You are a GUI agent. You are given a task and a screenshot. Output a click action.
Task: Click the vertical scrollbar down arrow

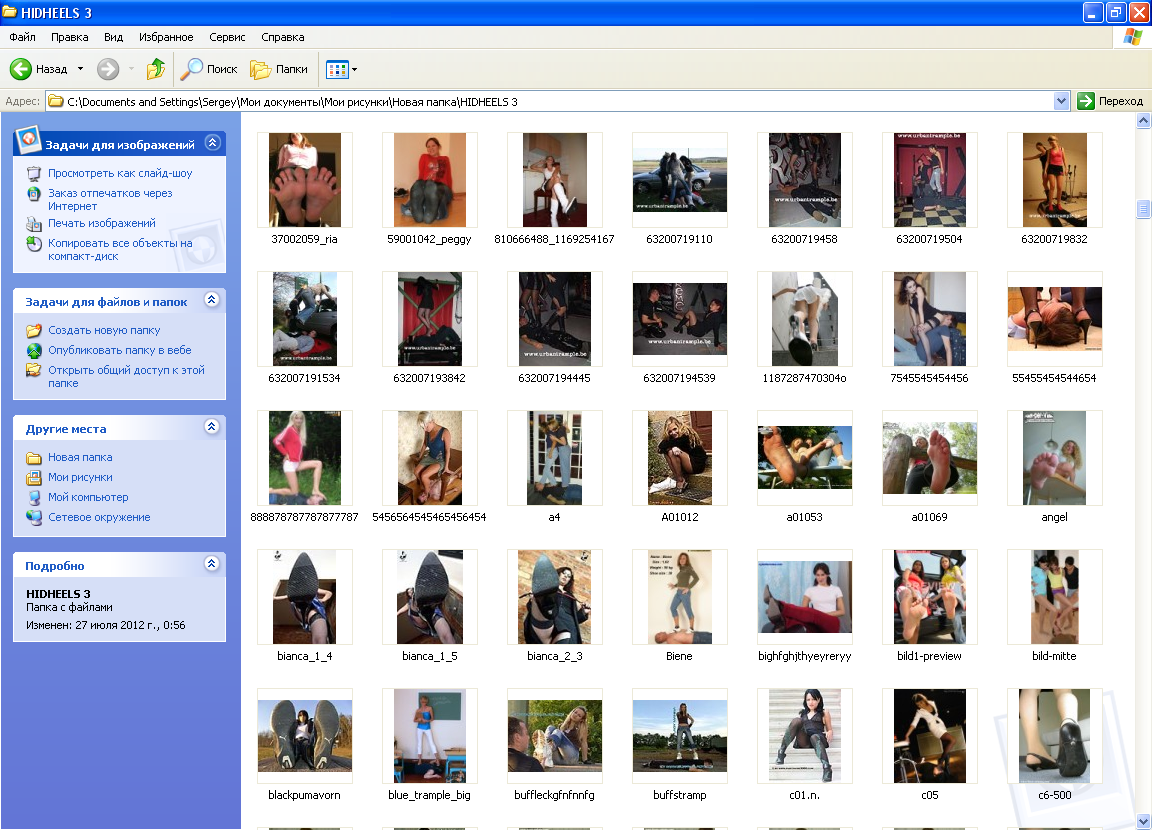pyautogui.click(x=1142, y=821)
